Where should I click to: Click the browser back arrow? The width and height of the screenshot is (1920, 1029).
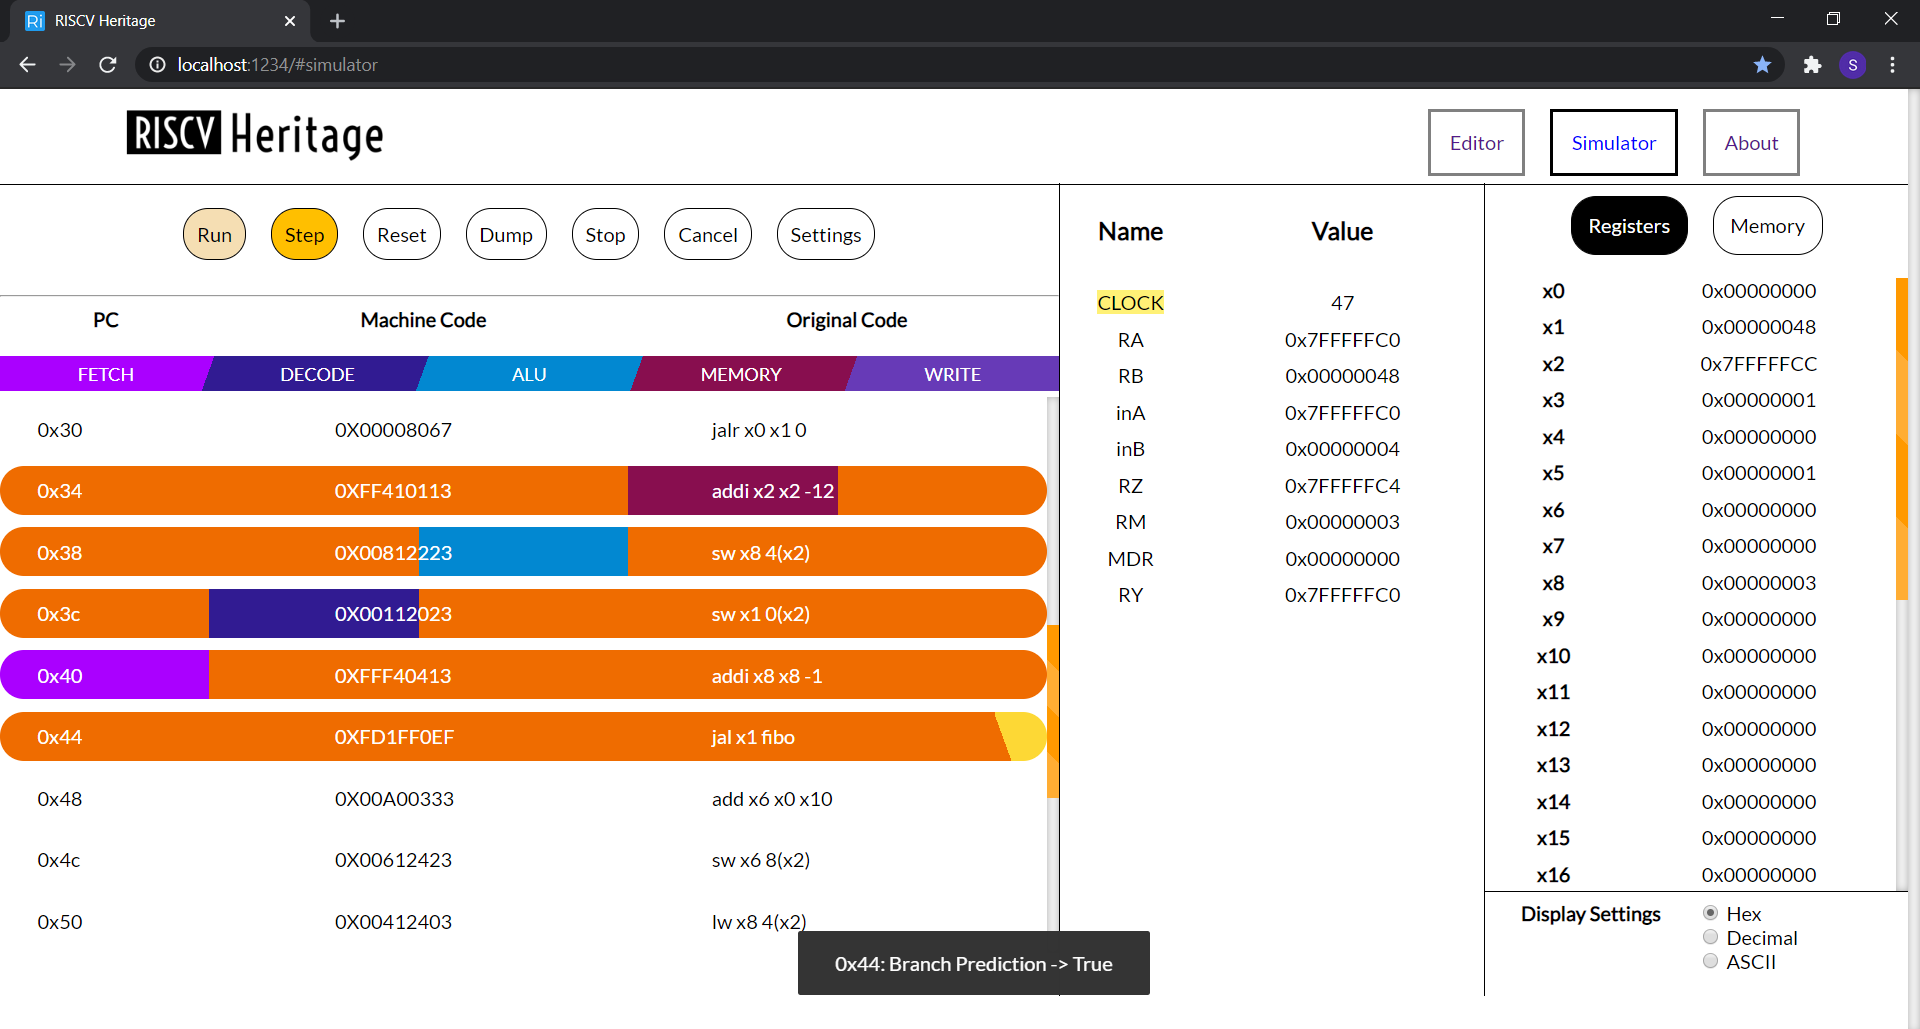coord(27,65)
